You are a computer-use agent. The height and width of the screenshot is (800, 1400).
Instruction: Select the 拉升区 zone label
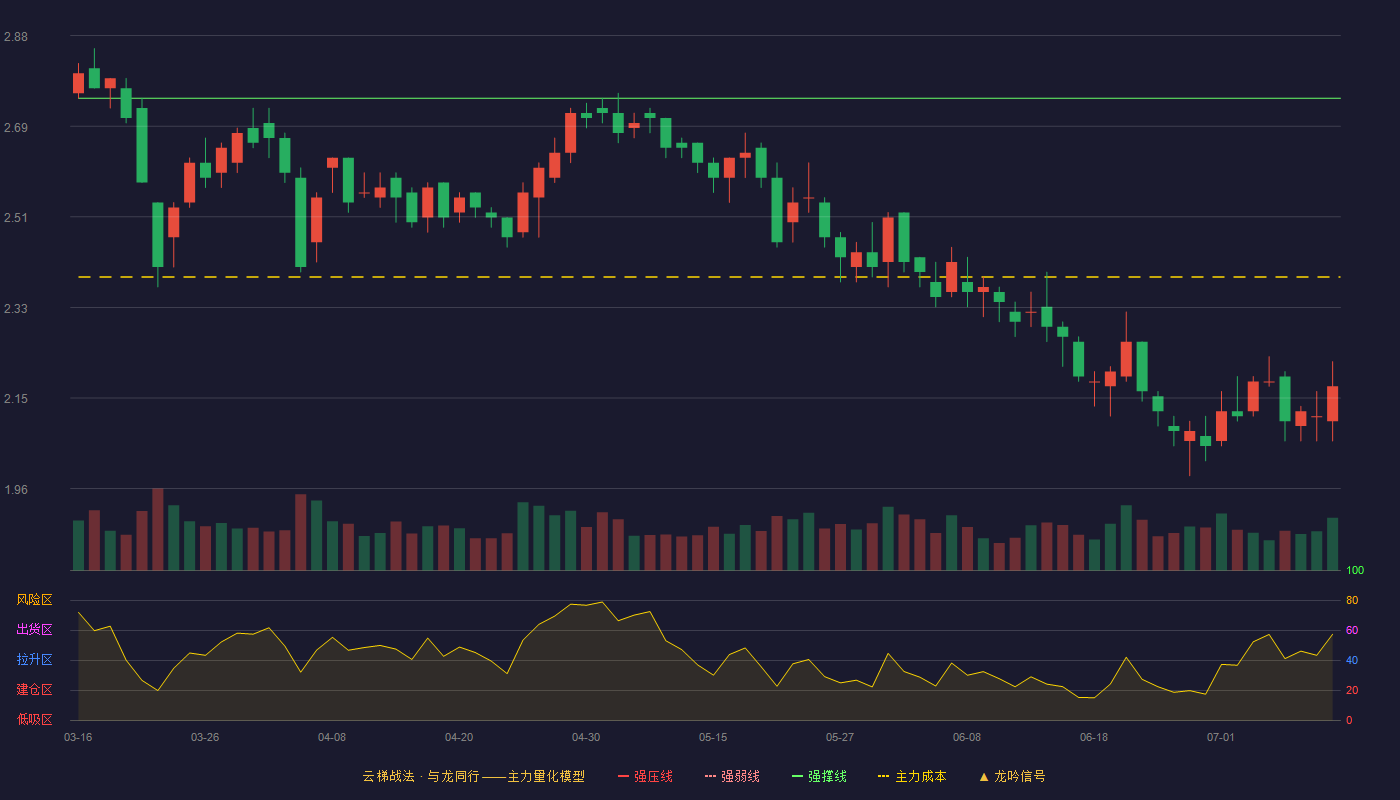(x=34, y=660)
